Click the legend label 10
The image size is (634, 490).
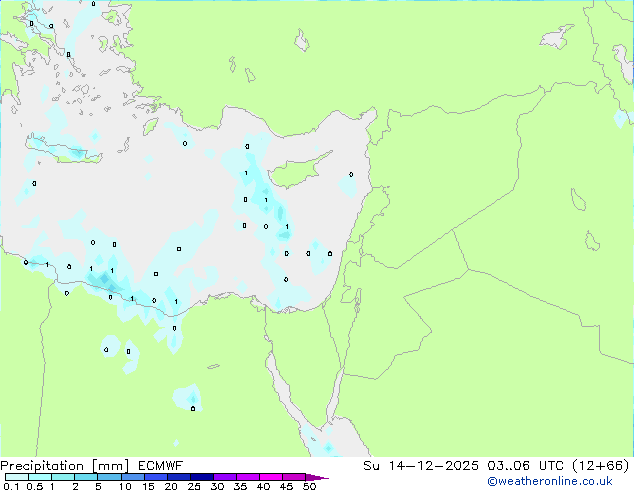tap(125, 486)
